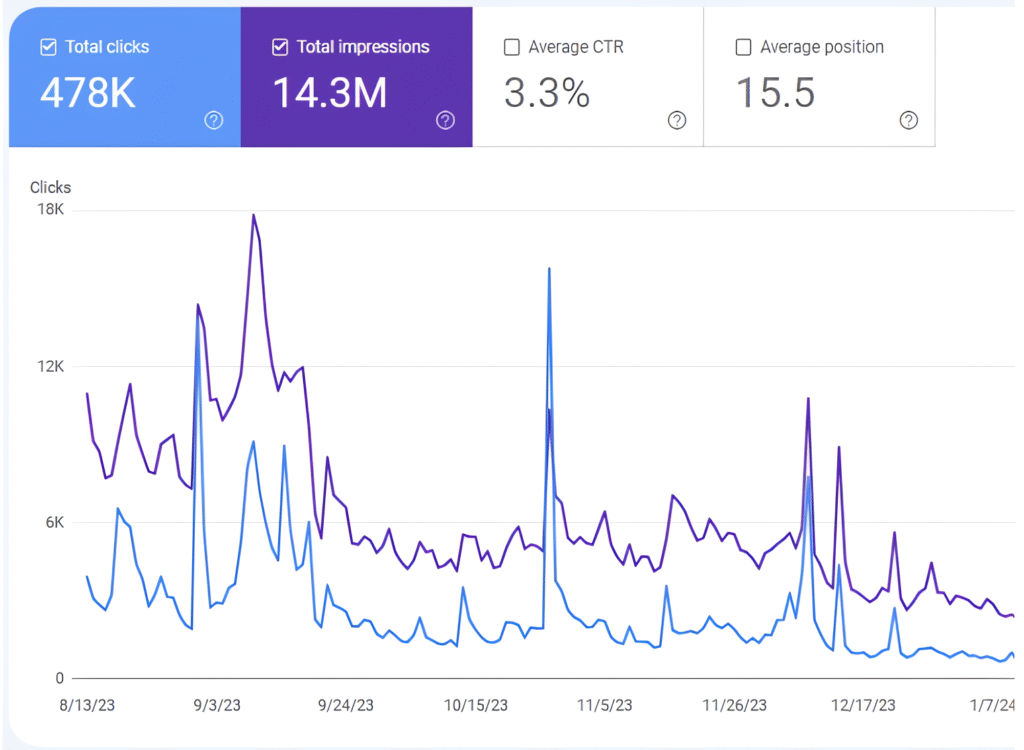
Task: Click the empty checkbox icon beside Average position
Action: click(x=743, y=46)
